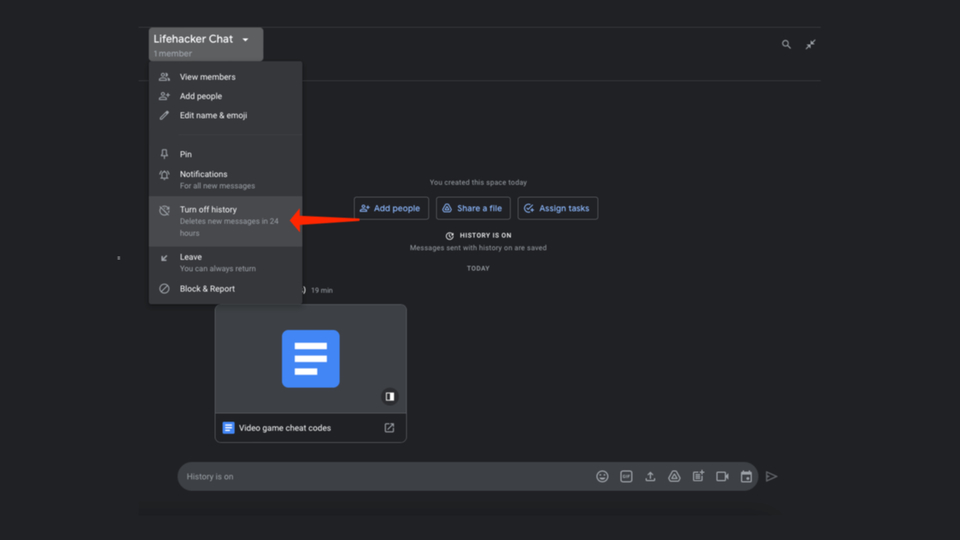Open Video game cheat codes in new tab
960x540 pixels.
(x=389, y=428)
